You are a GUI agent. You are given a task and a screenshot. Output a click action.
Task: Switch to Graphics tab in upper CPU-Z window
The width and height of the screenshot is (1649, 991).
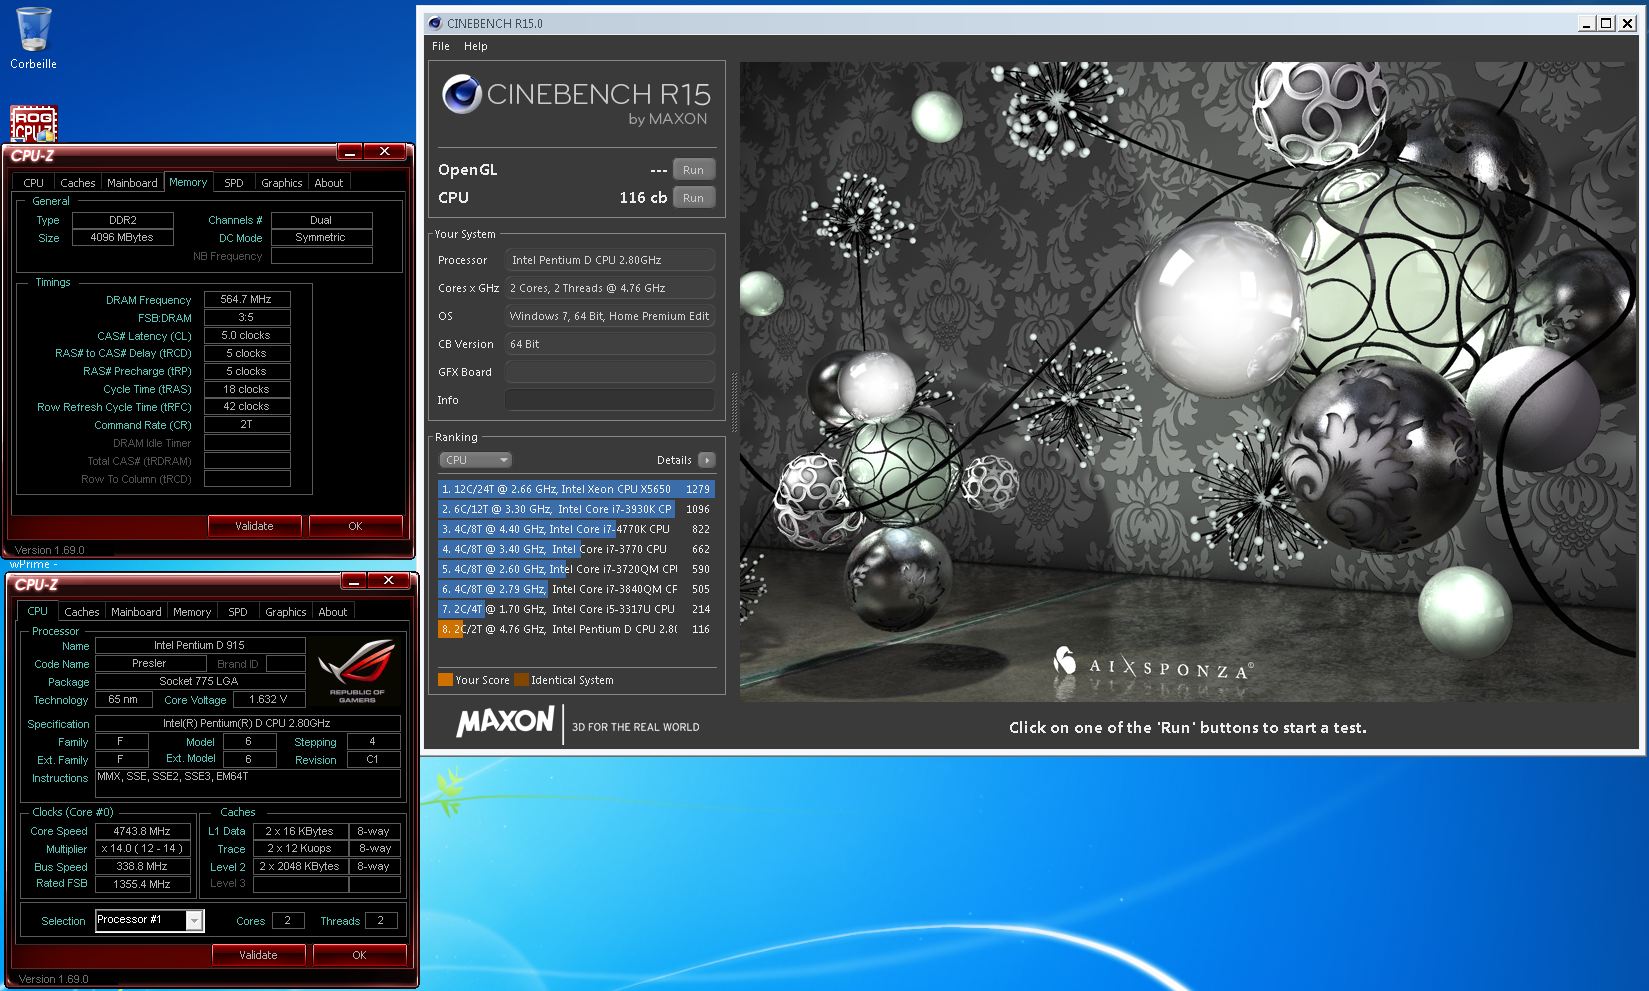[x=282, y=183]
